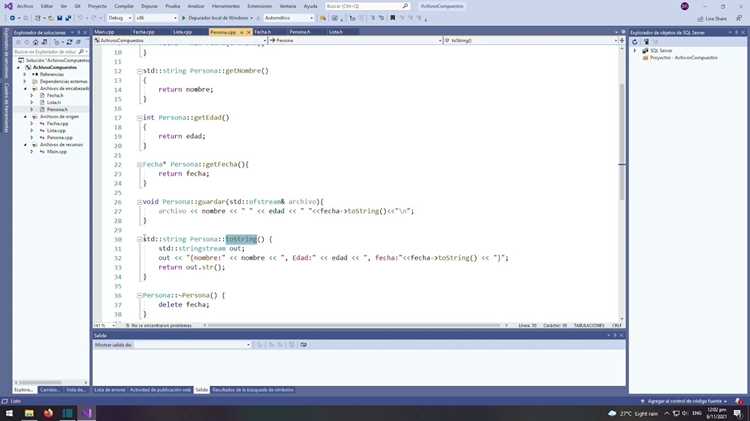The width and height of the screenshot is (750, 421).
Task: Click the Save All icon in toolbar
Action: tap(68, 18)
